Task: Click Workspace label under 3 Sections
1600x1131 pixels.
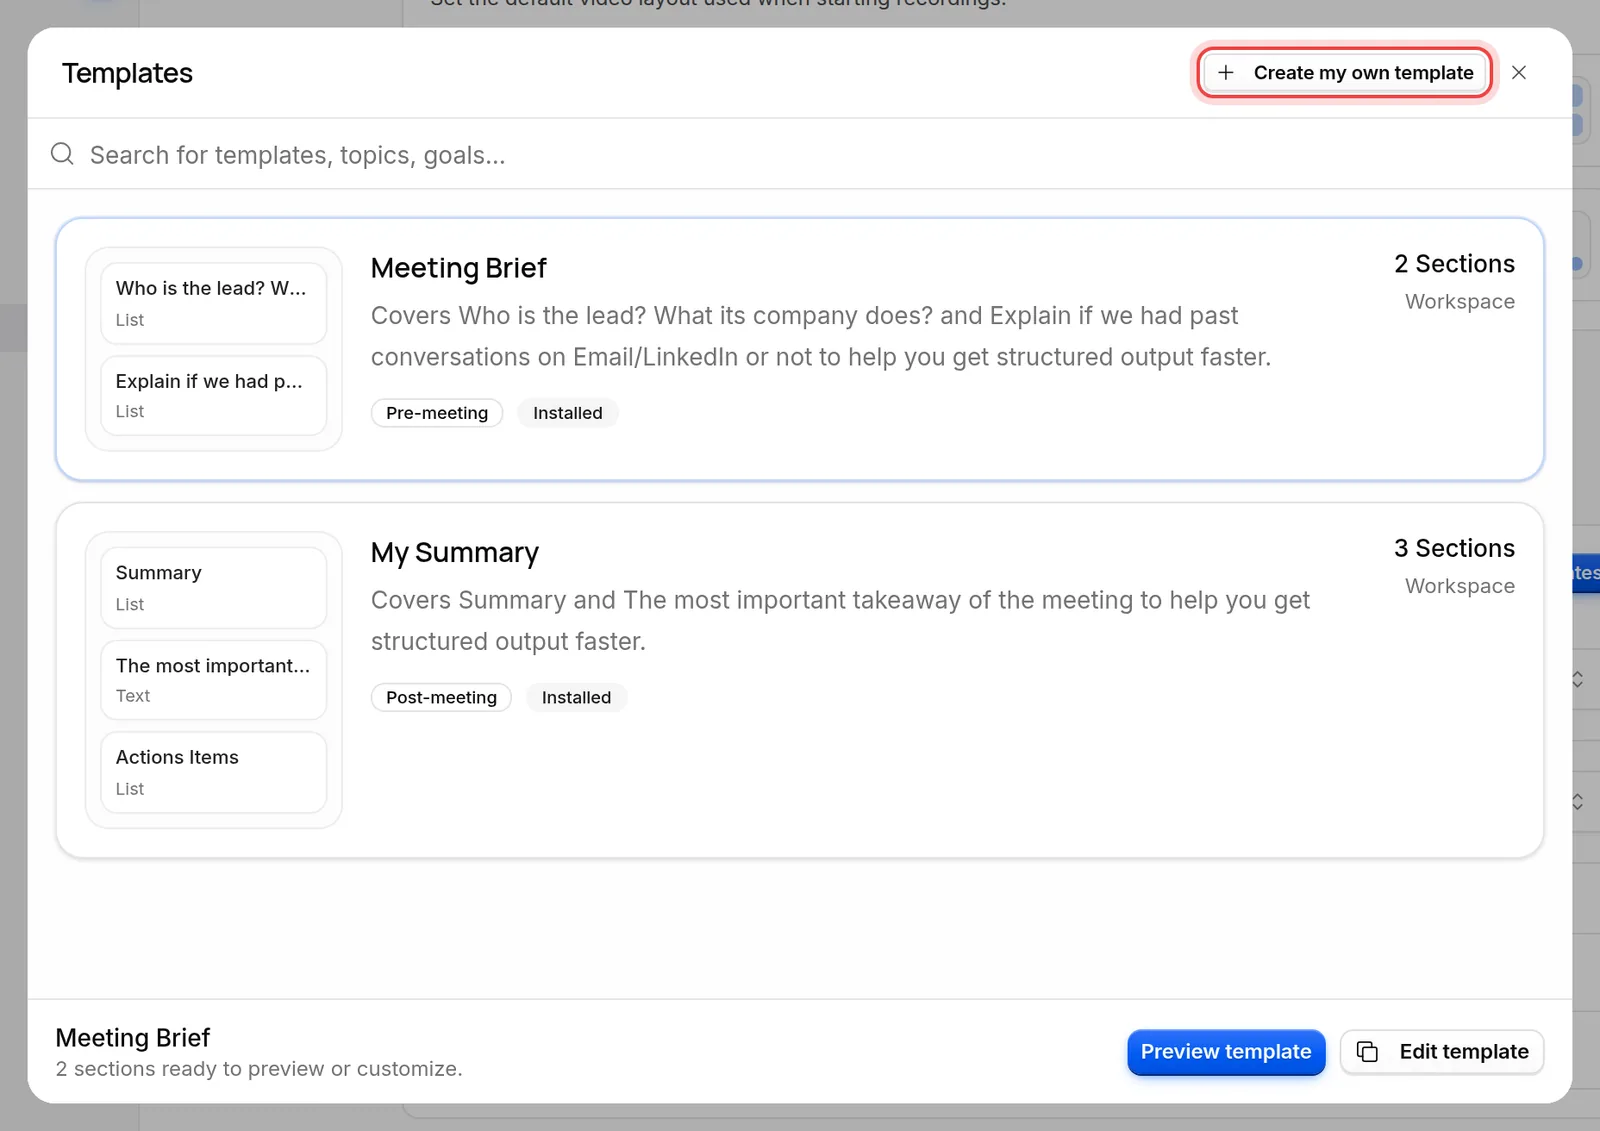Action: pyautogui.click(x=1460, y=587)
